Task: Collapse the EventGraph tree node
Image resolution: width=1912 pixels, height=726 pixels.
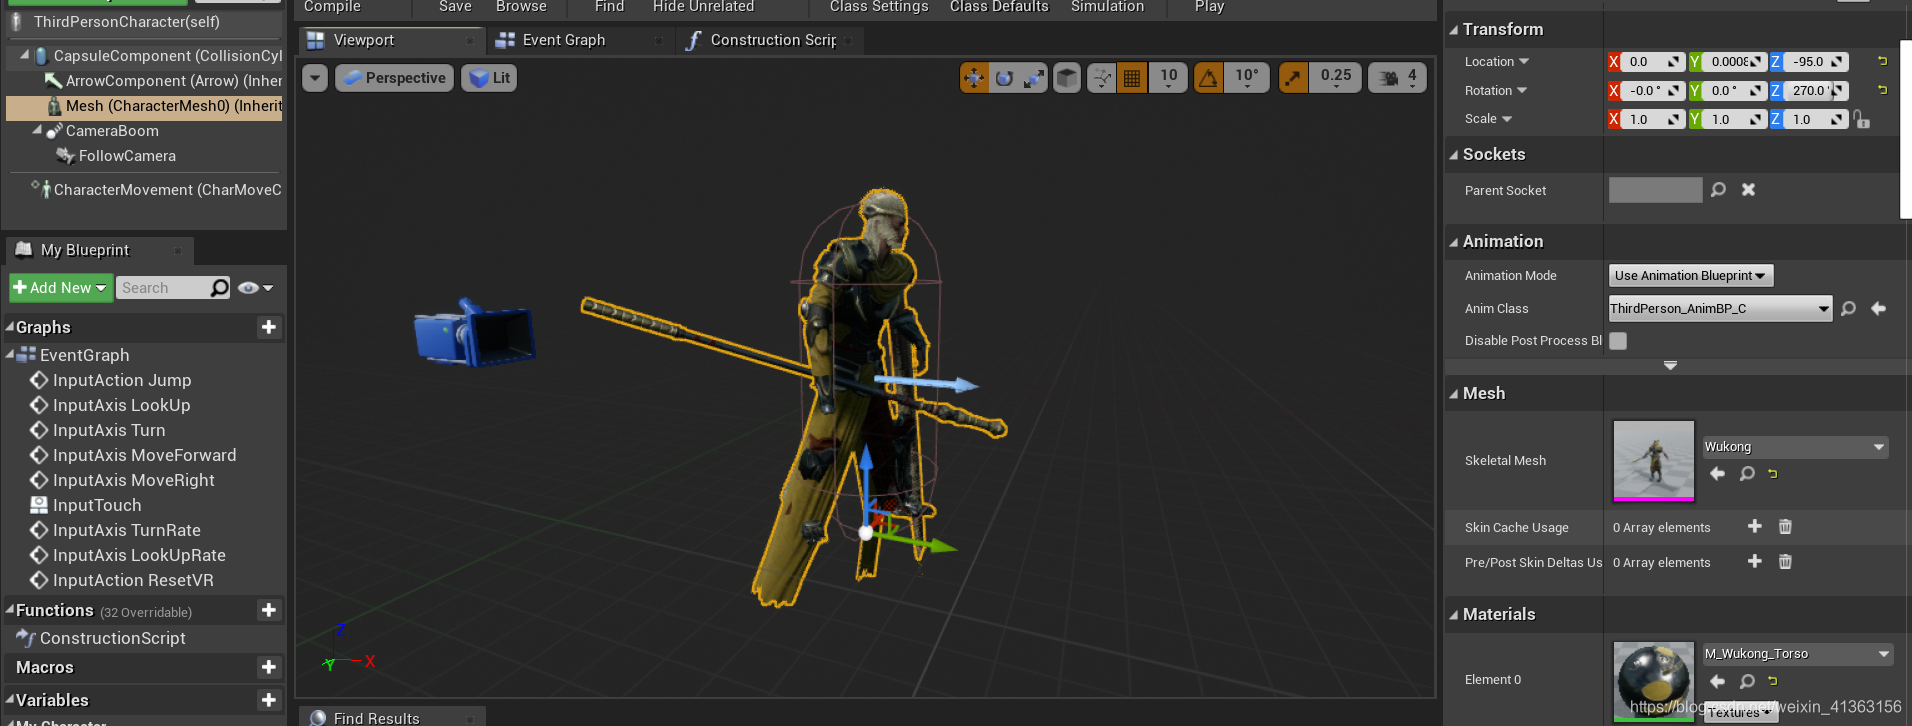Action: [10, 354]
